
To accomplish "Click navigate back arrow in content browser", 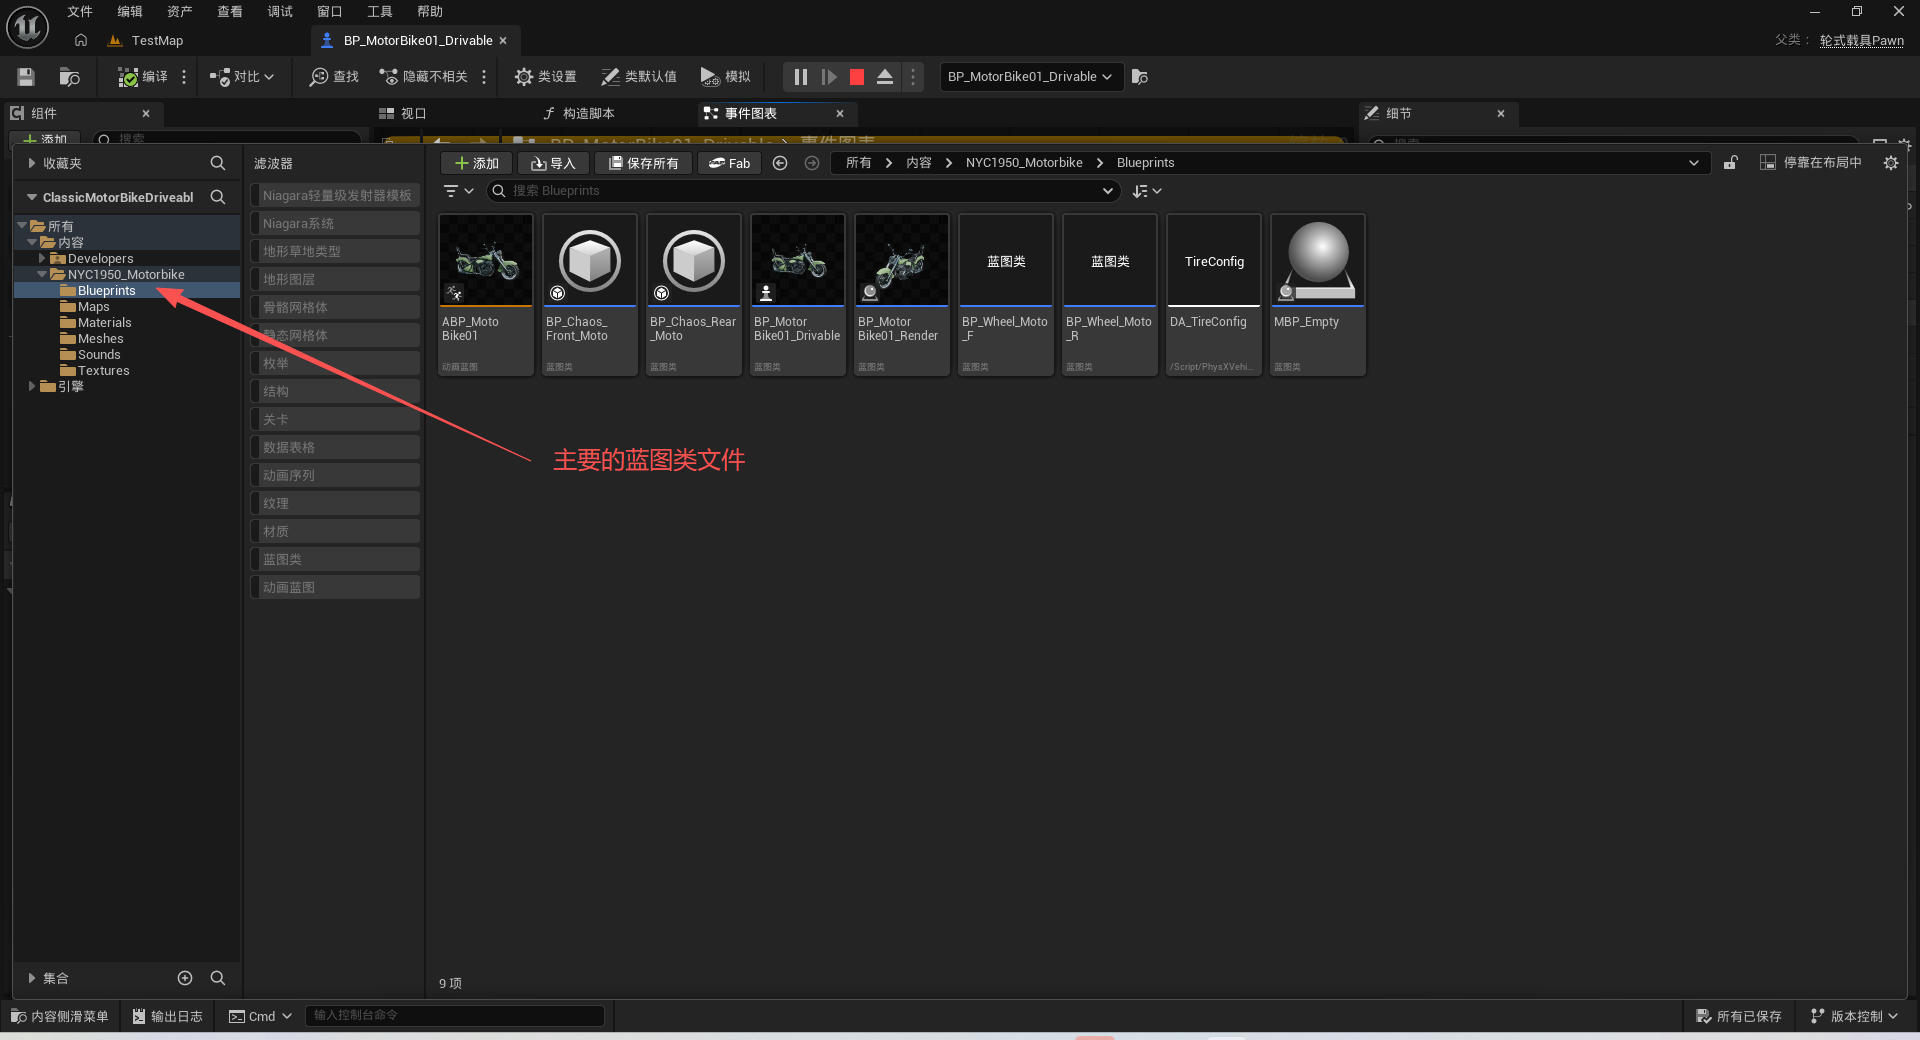I will [x=780, y=163].
